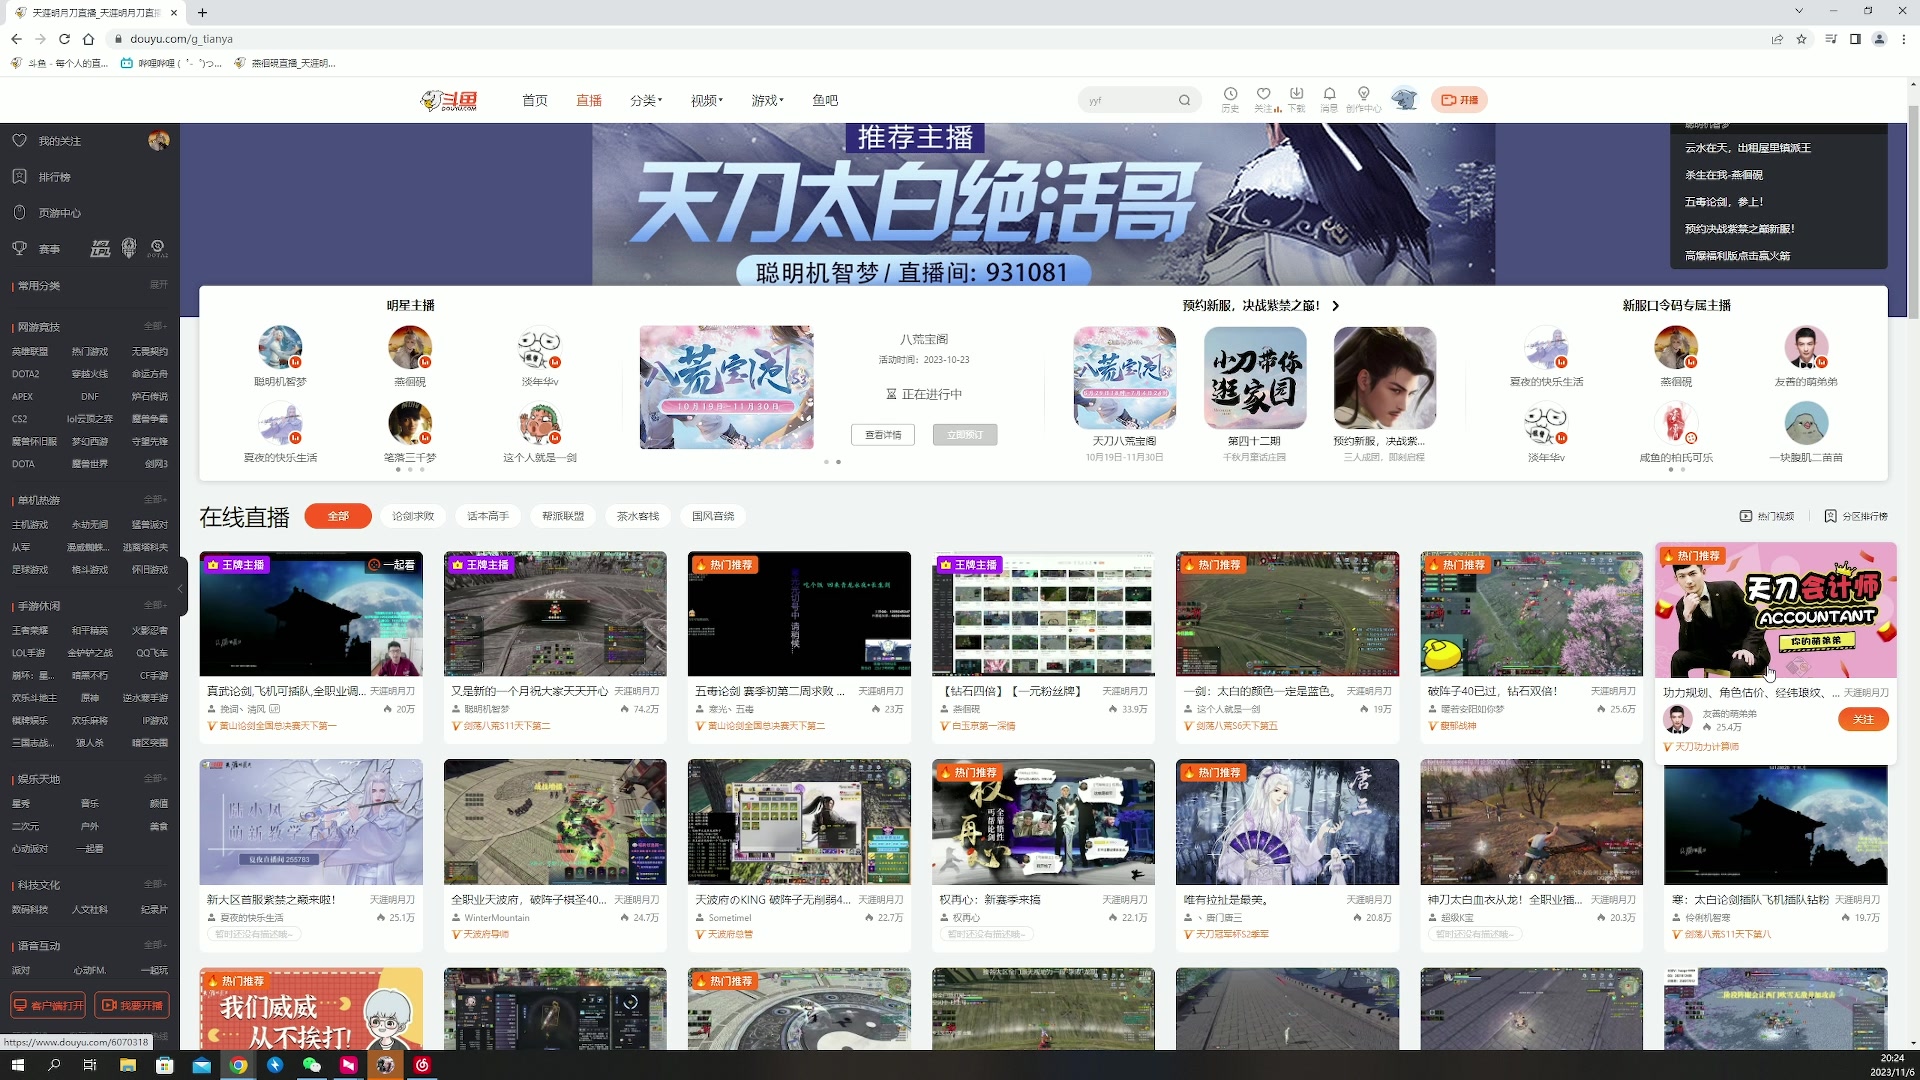Open the LPL esports icon in sidebar
Image resolution: width=1920 pixels, height=1080 pixels.
tap(100, 248)
